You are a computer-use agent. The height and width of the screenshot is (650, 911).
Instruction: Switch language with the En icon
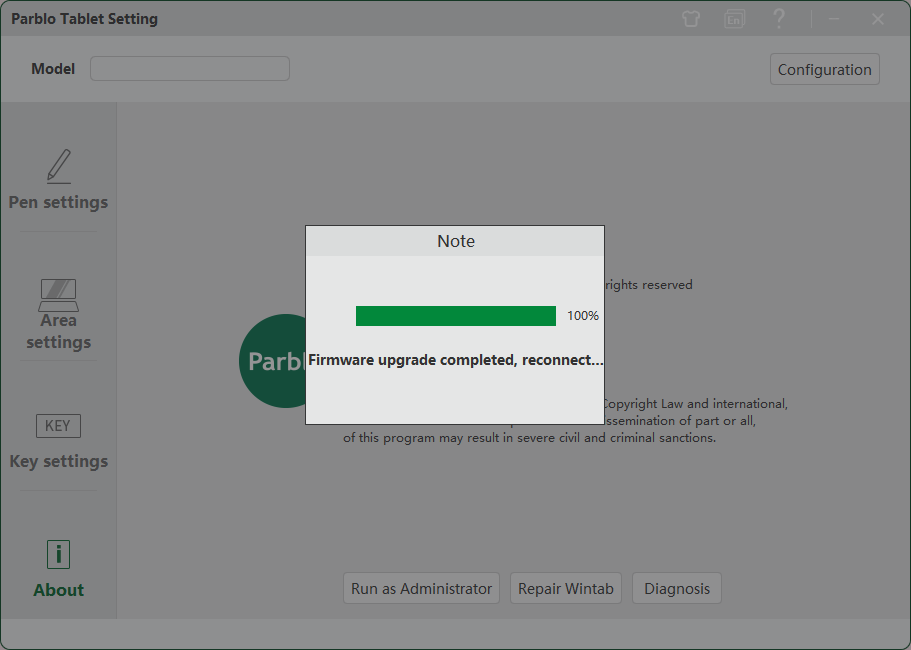tap(734, 19)
